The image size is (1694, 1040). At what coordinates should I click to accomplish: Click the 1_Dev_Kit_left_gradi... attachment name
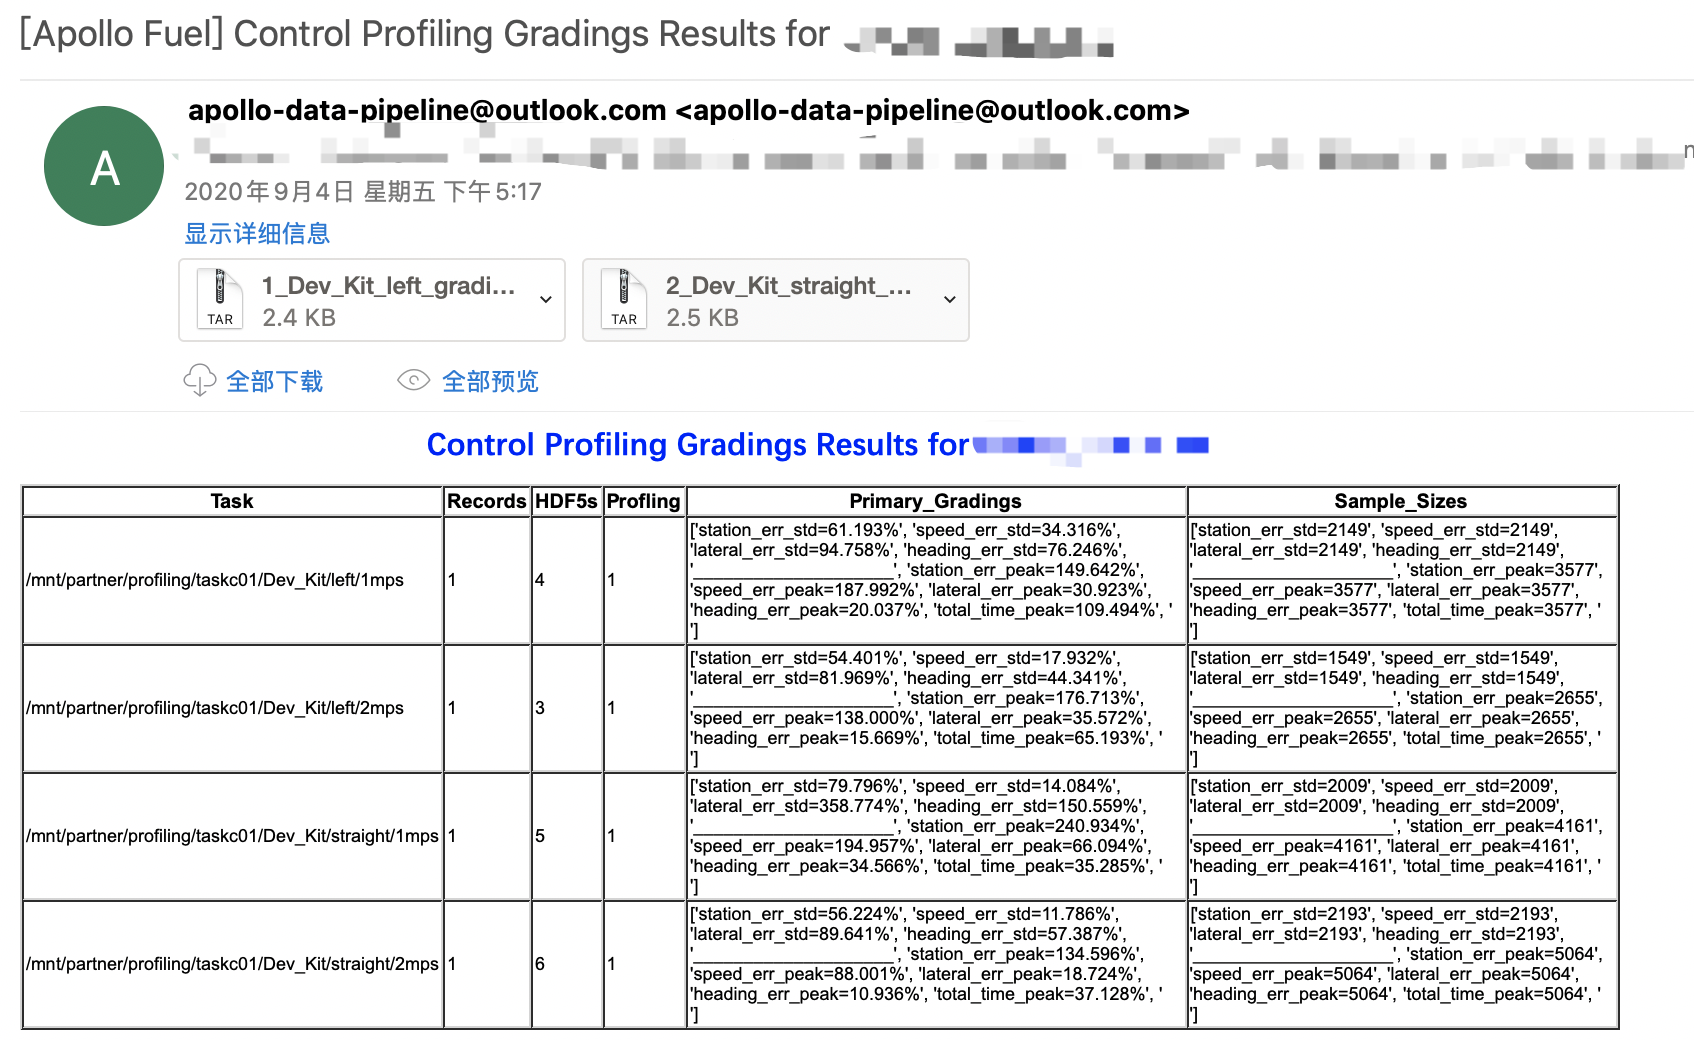click(x=388, y=286)
